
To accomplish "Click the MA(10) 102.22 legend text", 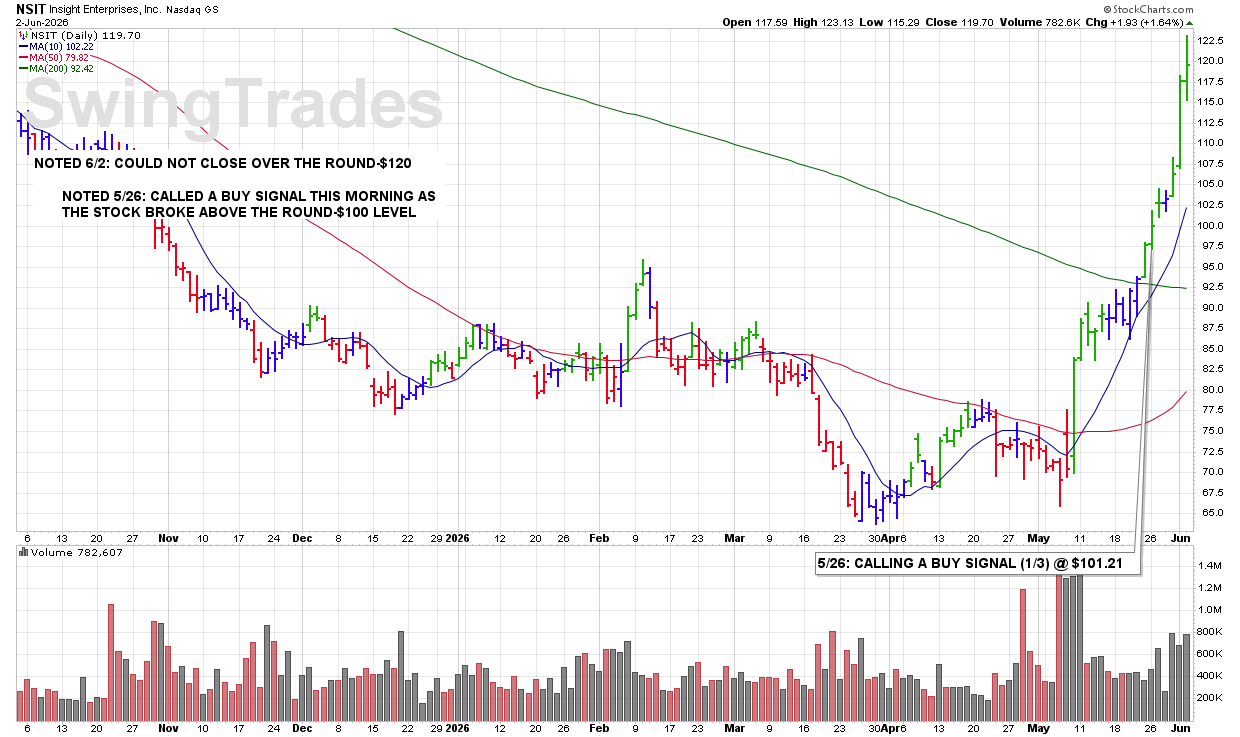I will click(62, 46).
